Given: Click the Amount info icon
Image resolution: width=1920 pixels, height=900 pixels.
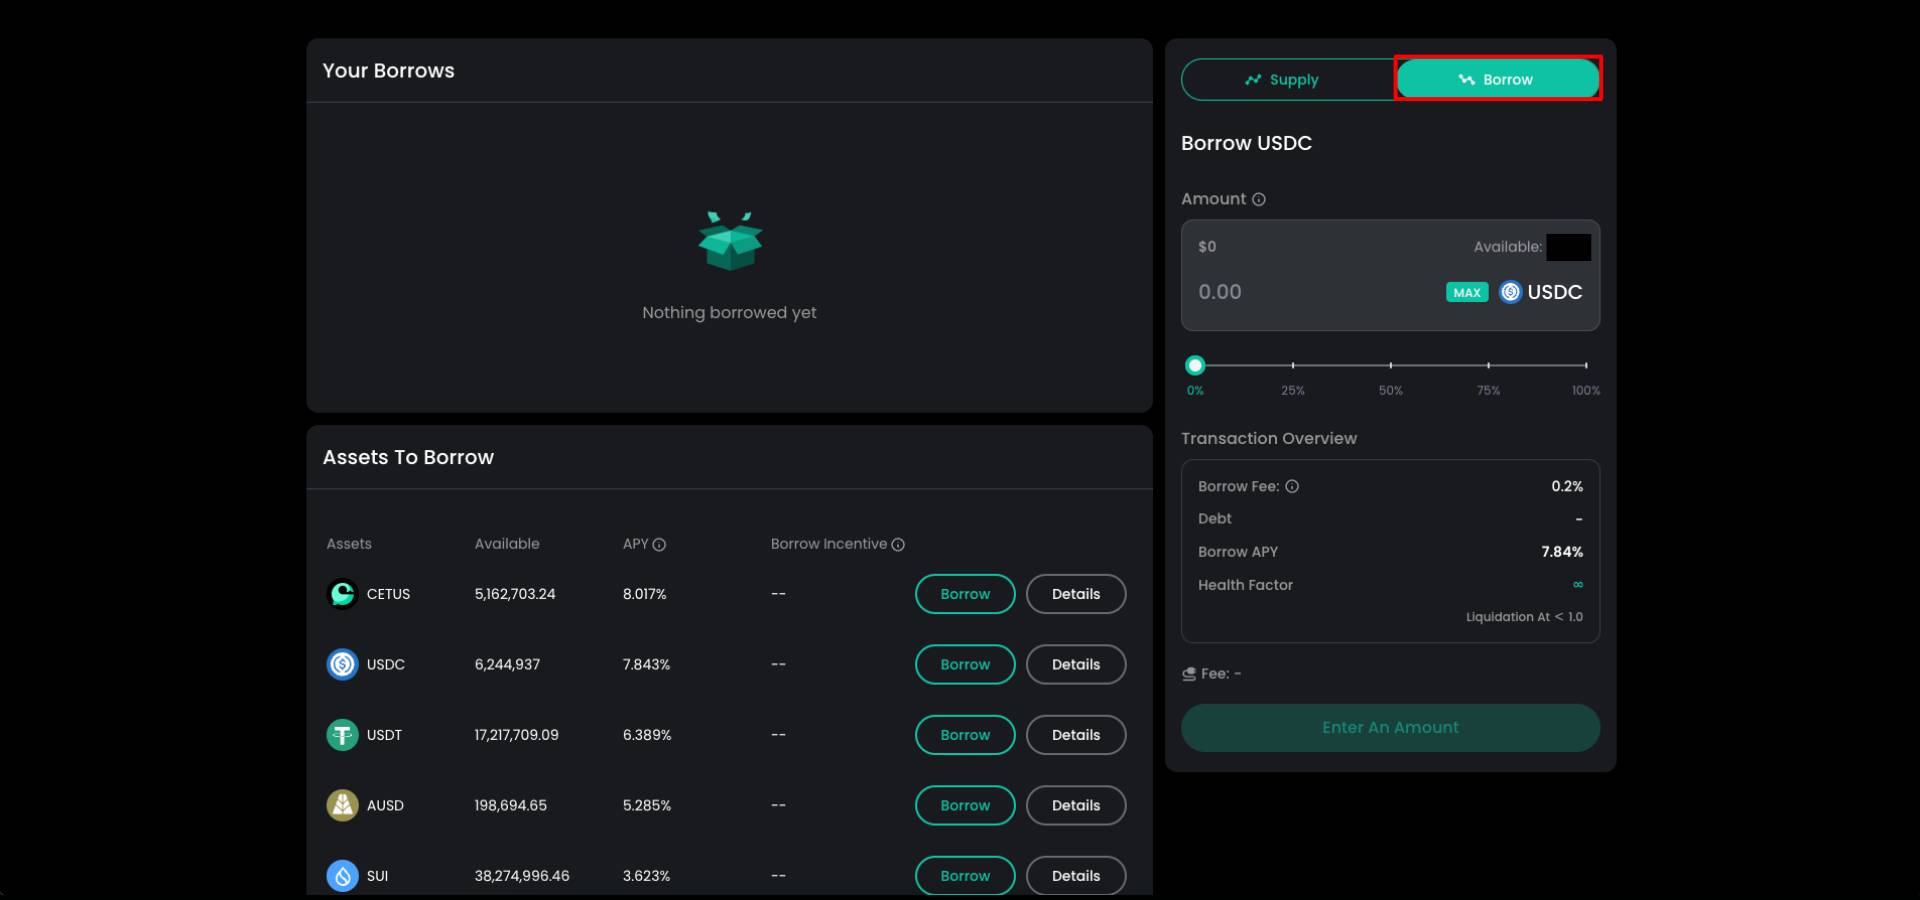Looking at the screenshot, I should pyautogui.click(x=1259, y=199).
